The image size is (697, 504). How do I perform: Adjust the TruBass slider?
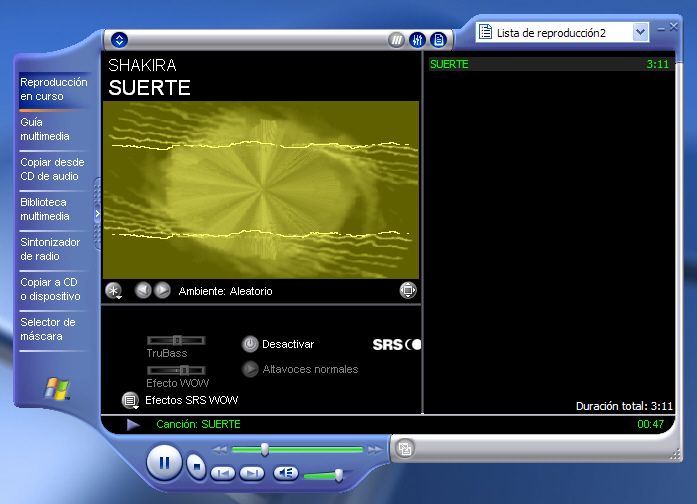tap(176, 340)
